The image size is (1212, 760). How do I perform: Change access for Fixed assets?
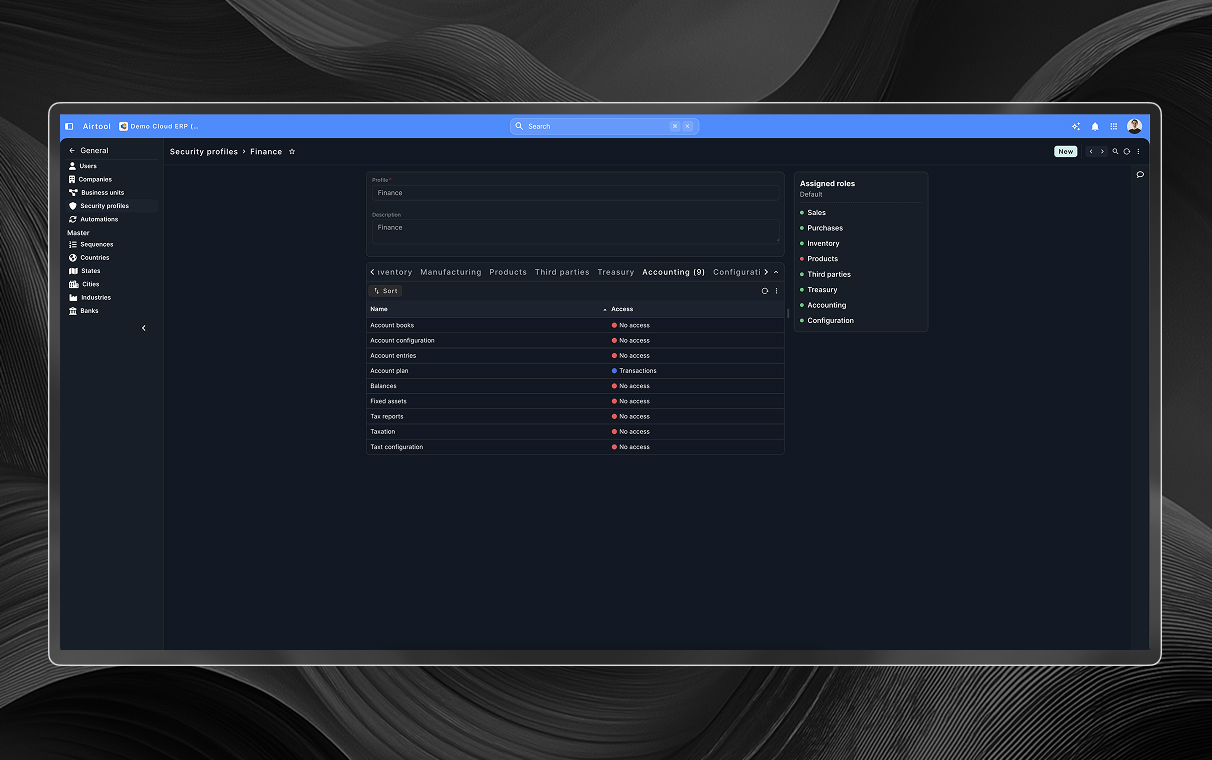point(631,401)
